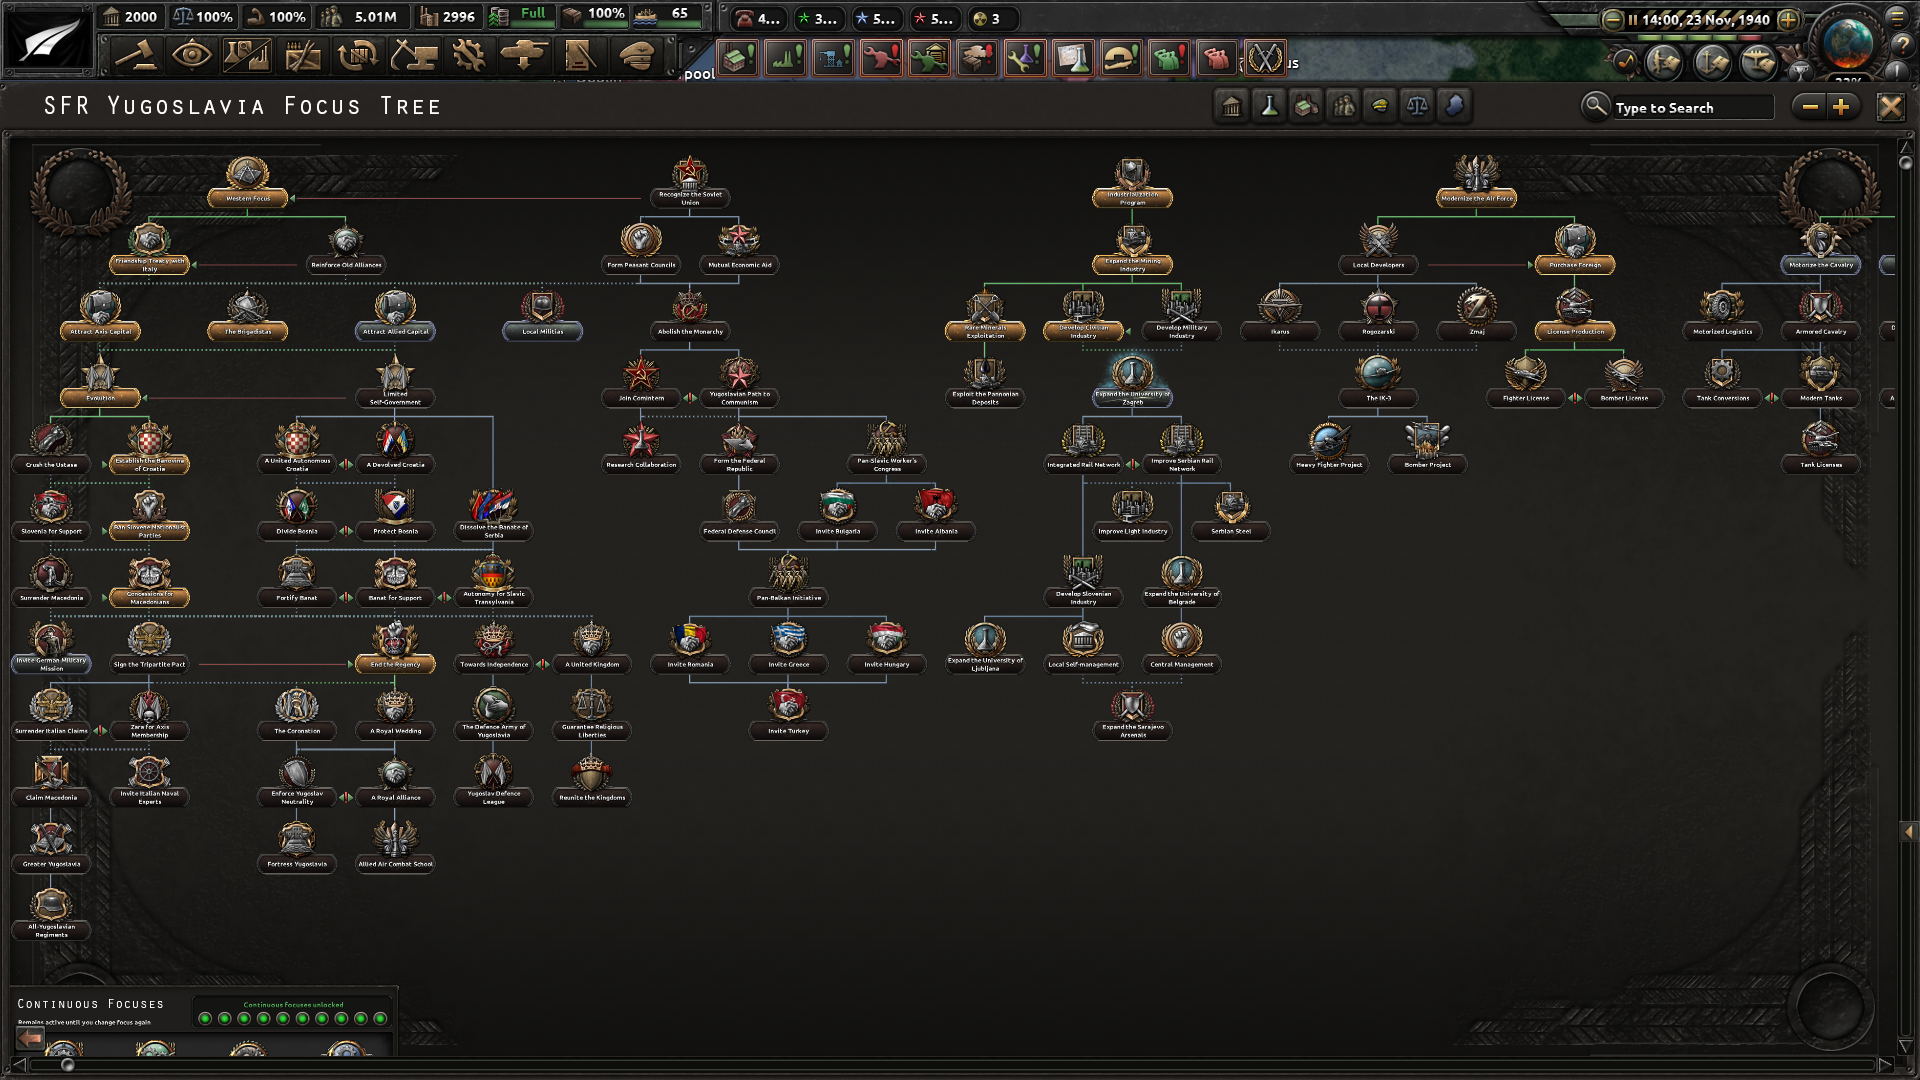Open the main game menu button
Viewport: 1920px width, 1080px height.
click(1898, 17)
